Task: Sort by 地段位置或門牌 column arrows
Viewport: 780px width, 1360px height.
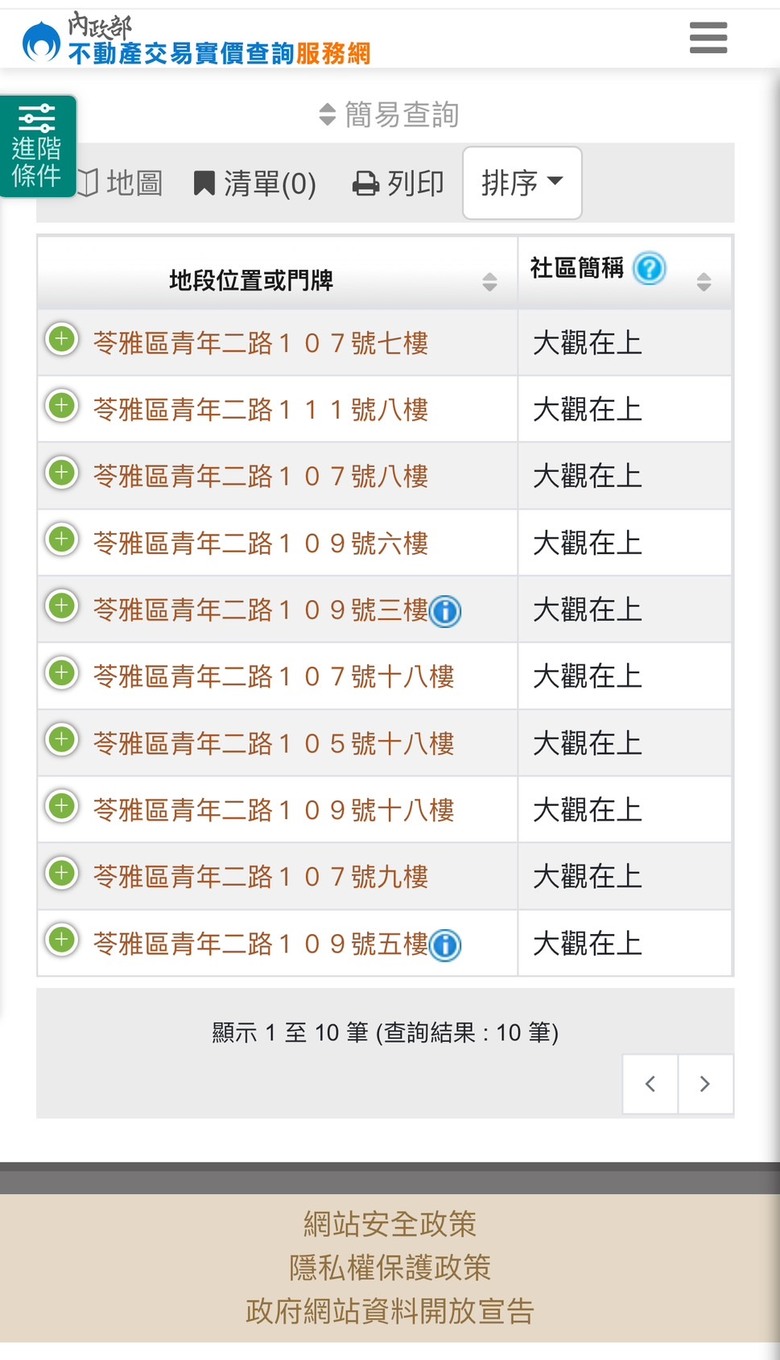Action: 489,282
